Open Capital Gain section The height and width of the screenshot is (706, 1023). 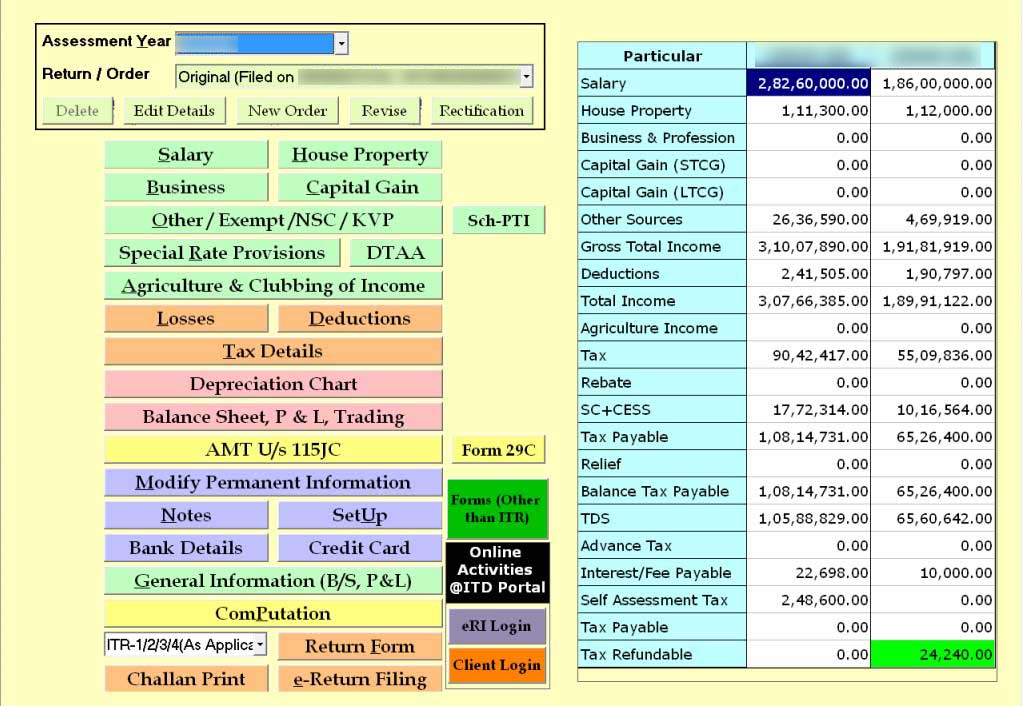[x=361, y=188]
